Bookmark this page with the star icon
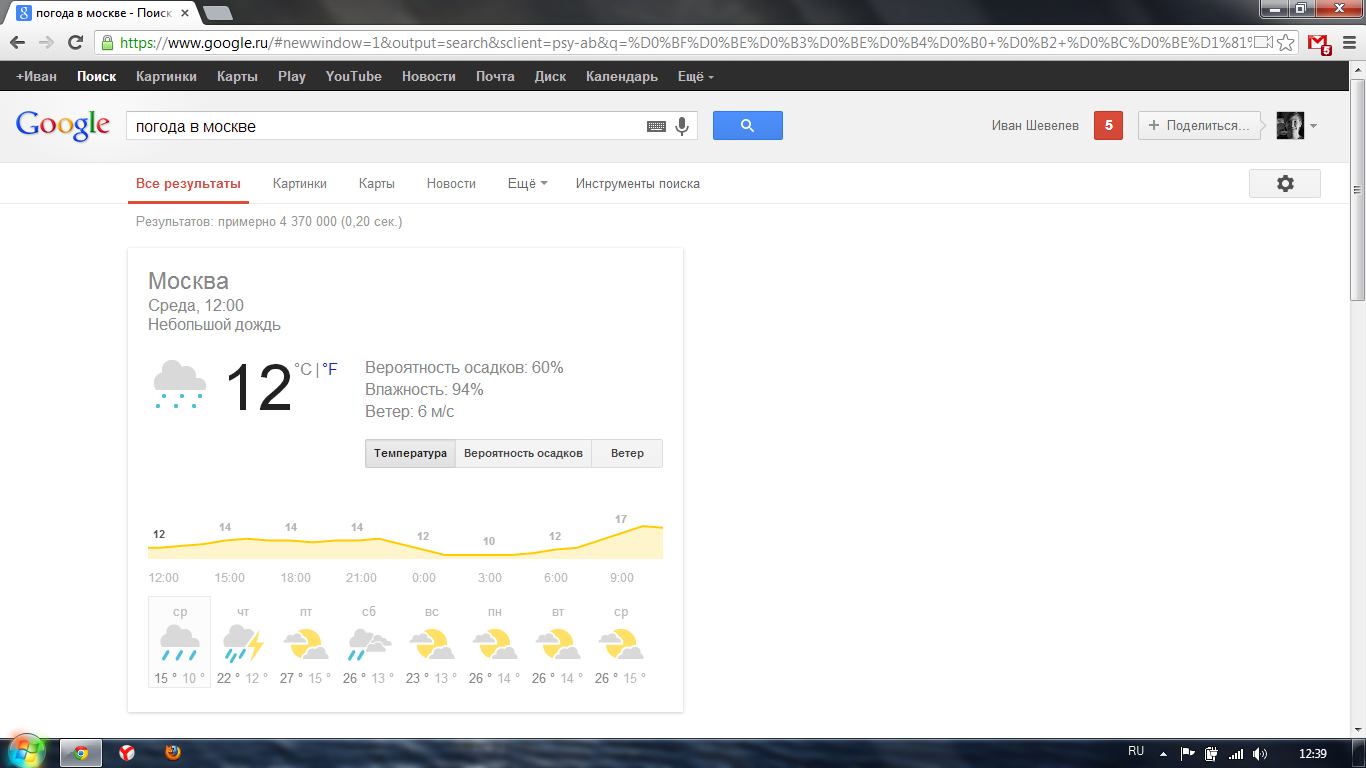 1286,43
